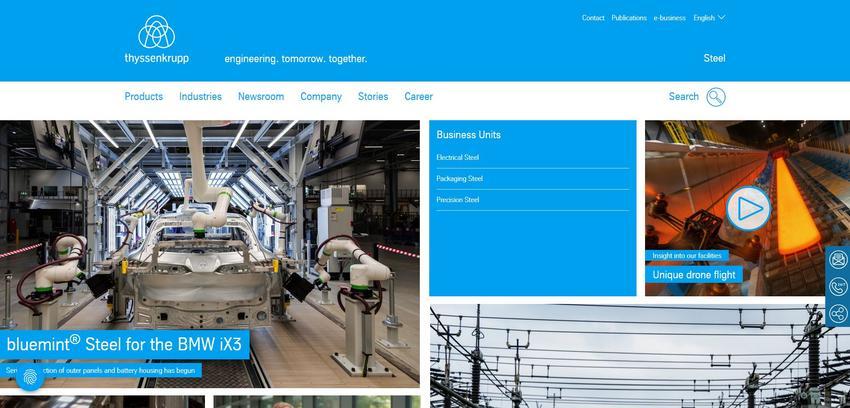Screen dimensions: 850x408
Task: Open the Publications link
Action: tap(629, 18)
